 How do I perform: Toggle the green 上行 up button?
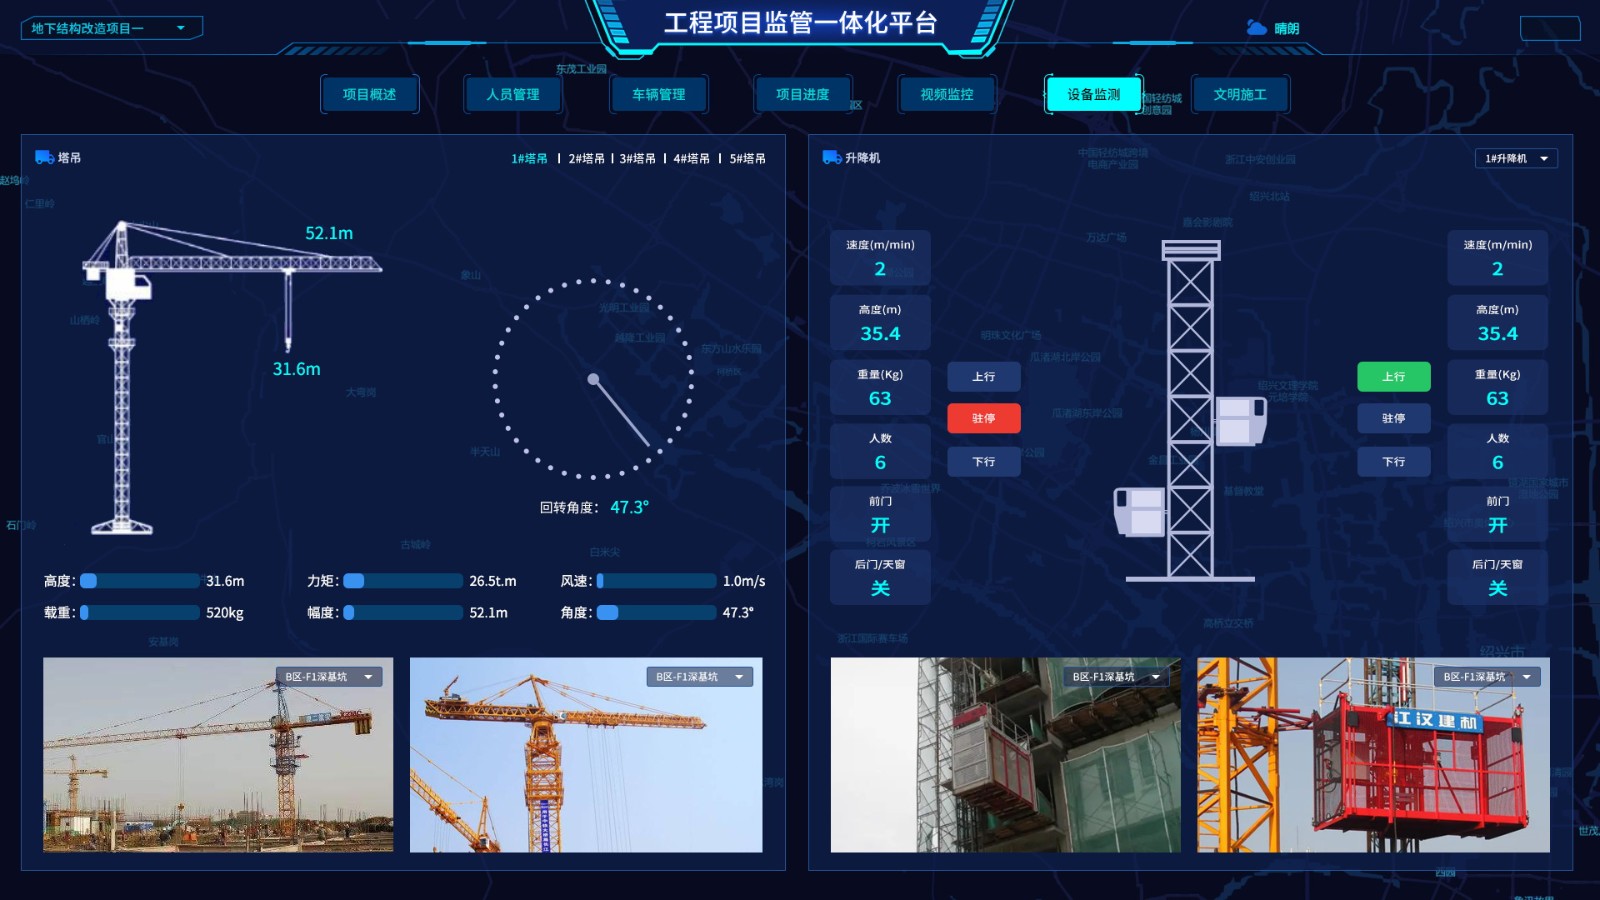(x=1393, y=376)
